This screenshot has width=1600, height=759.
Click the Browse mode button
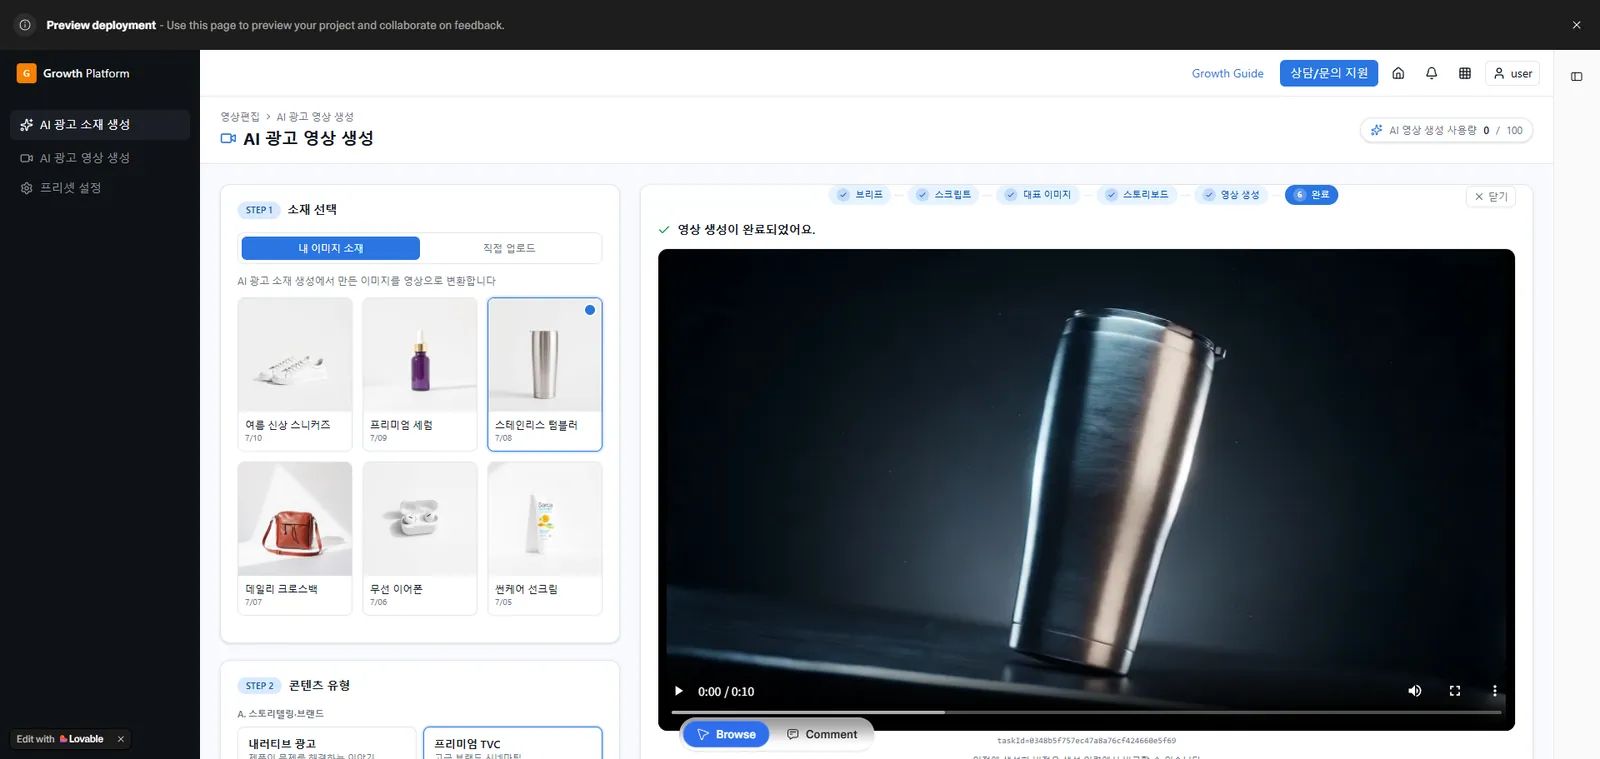[726, 734]
